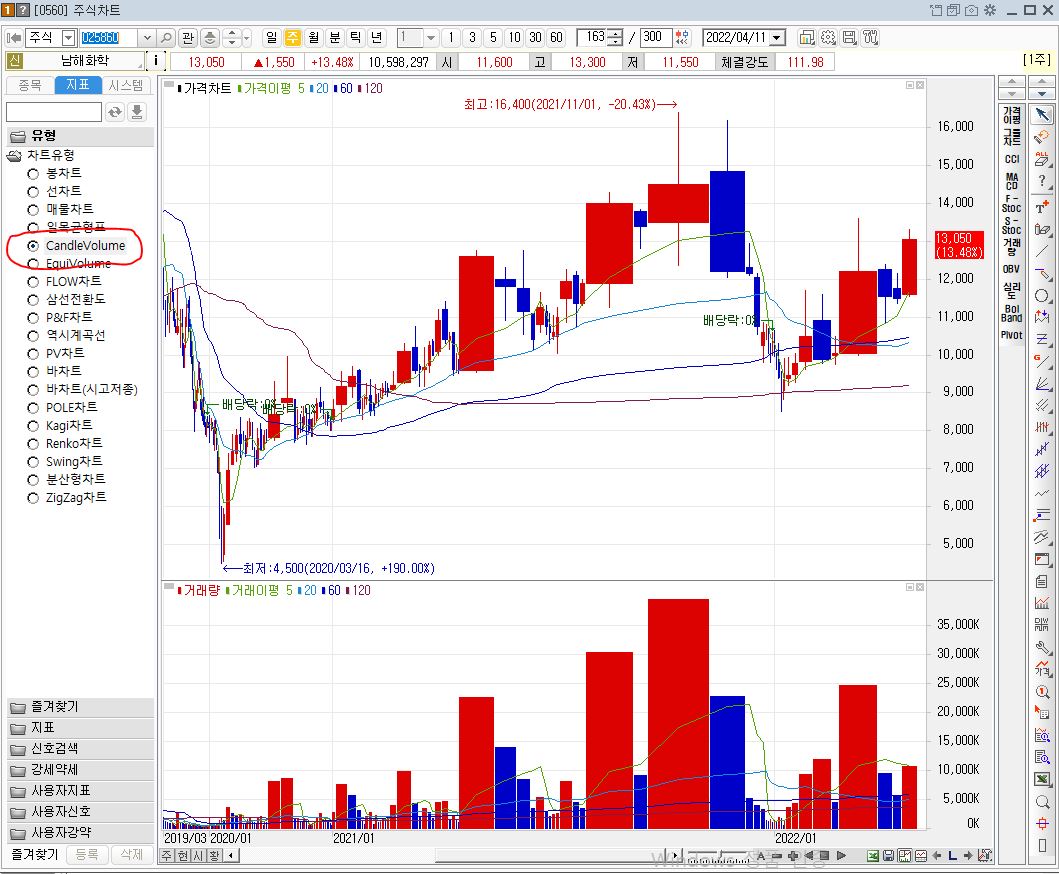The image size is (1059, 874).
Task: Click the period compare icon after 300 field
Action: [x=682, y=38]
